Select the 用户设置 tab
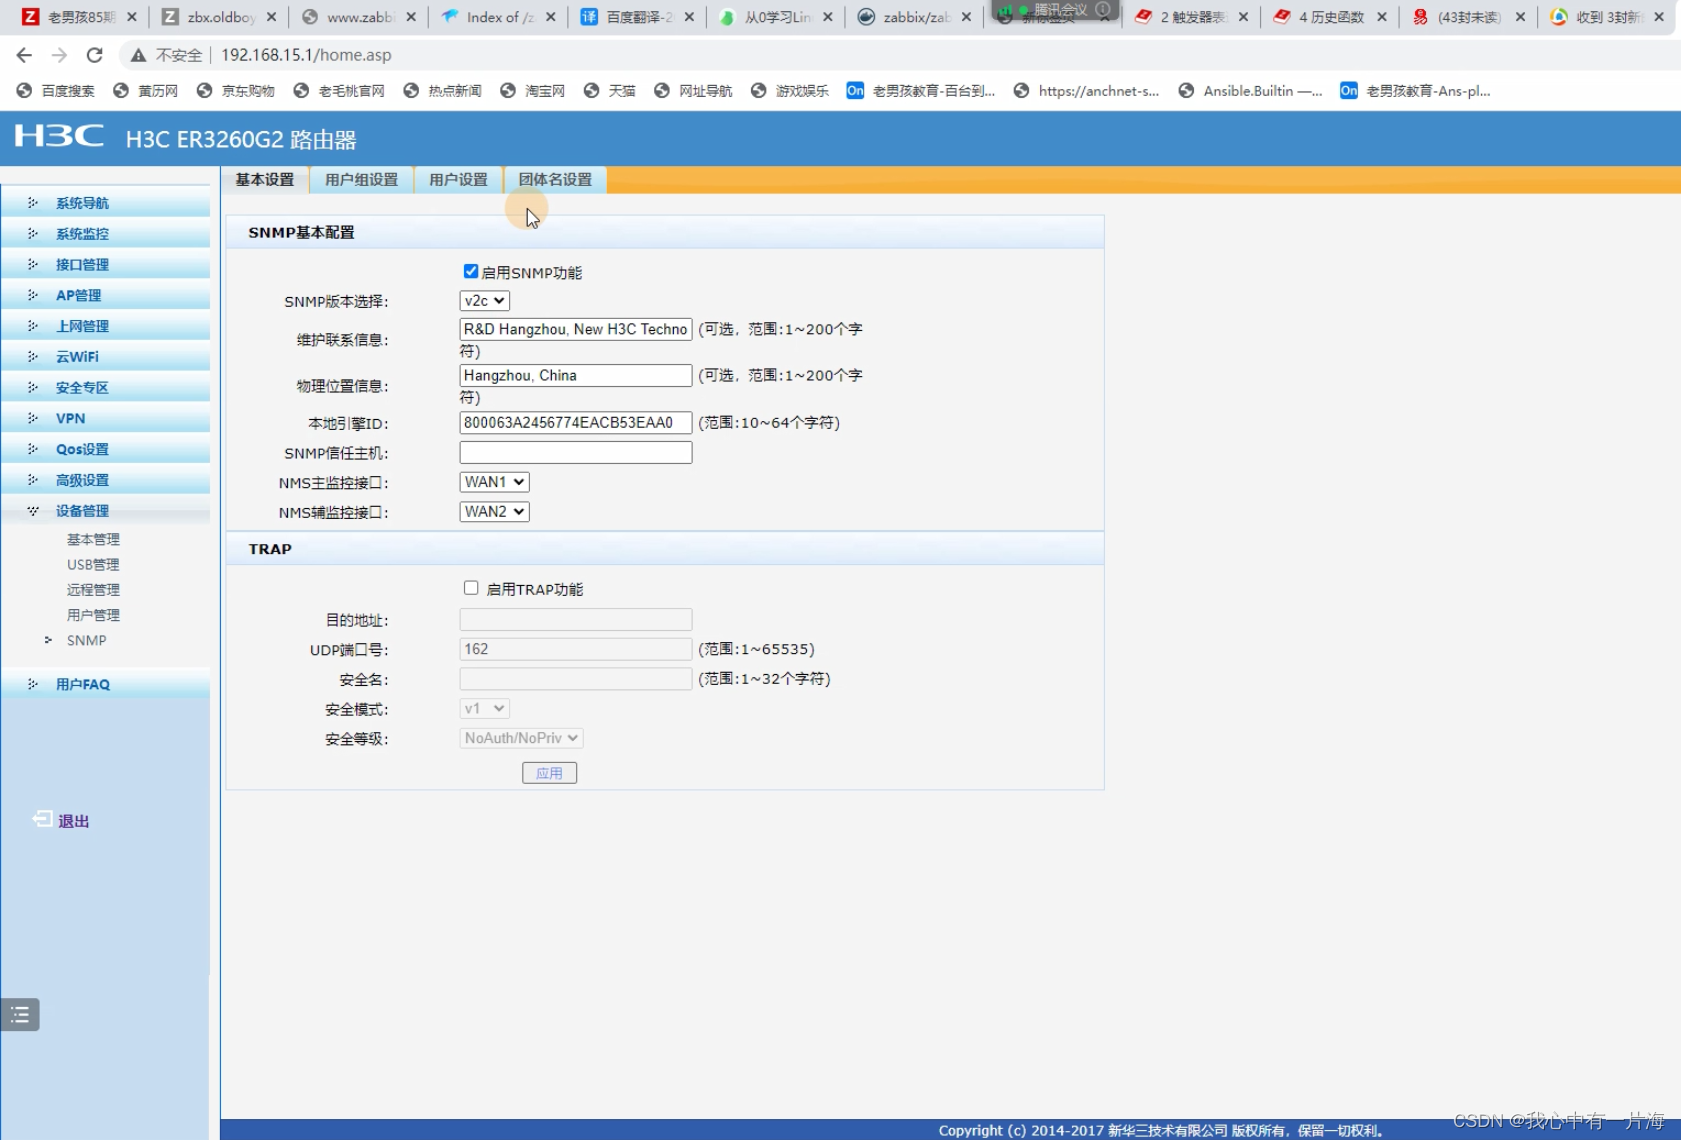Viewport: 1681px width, 1140px height. pyautogui.click(x=458, y=180)
